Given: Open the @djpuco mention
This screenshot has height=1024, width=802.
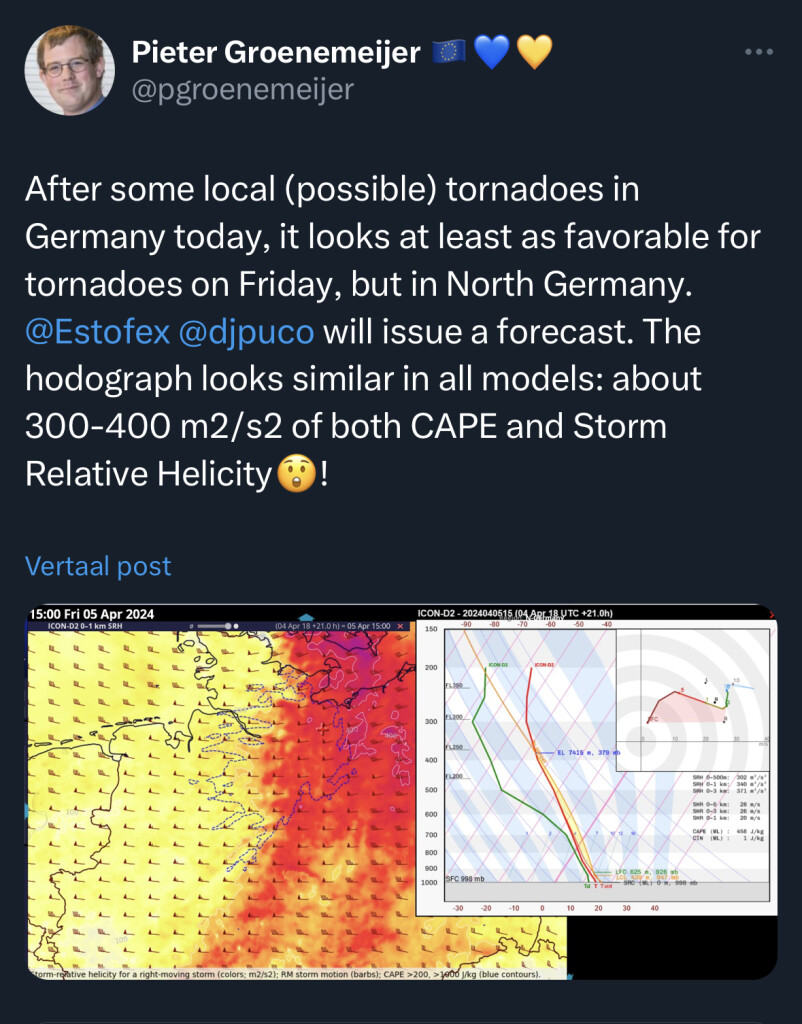Looking at the screenshot, I should point(246,331).
